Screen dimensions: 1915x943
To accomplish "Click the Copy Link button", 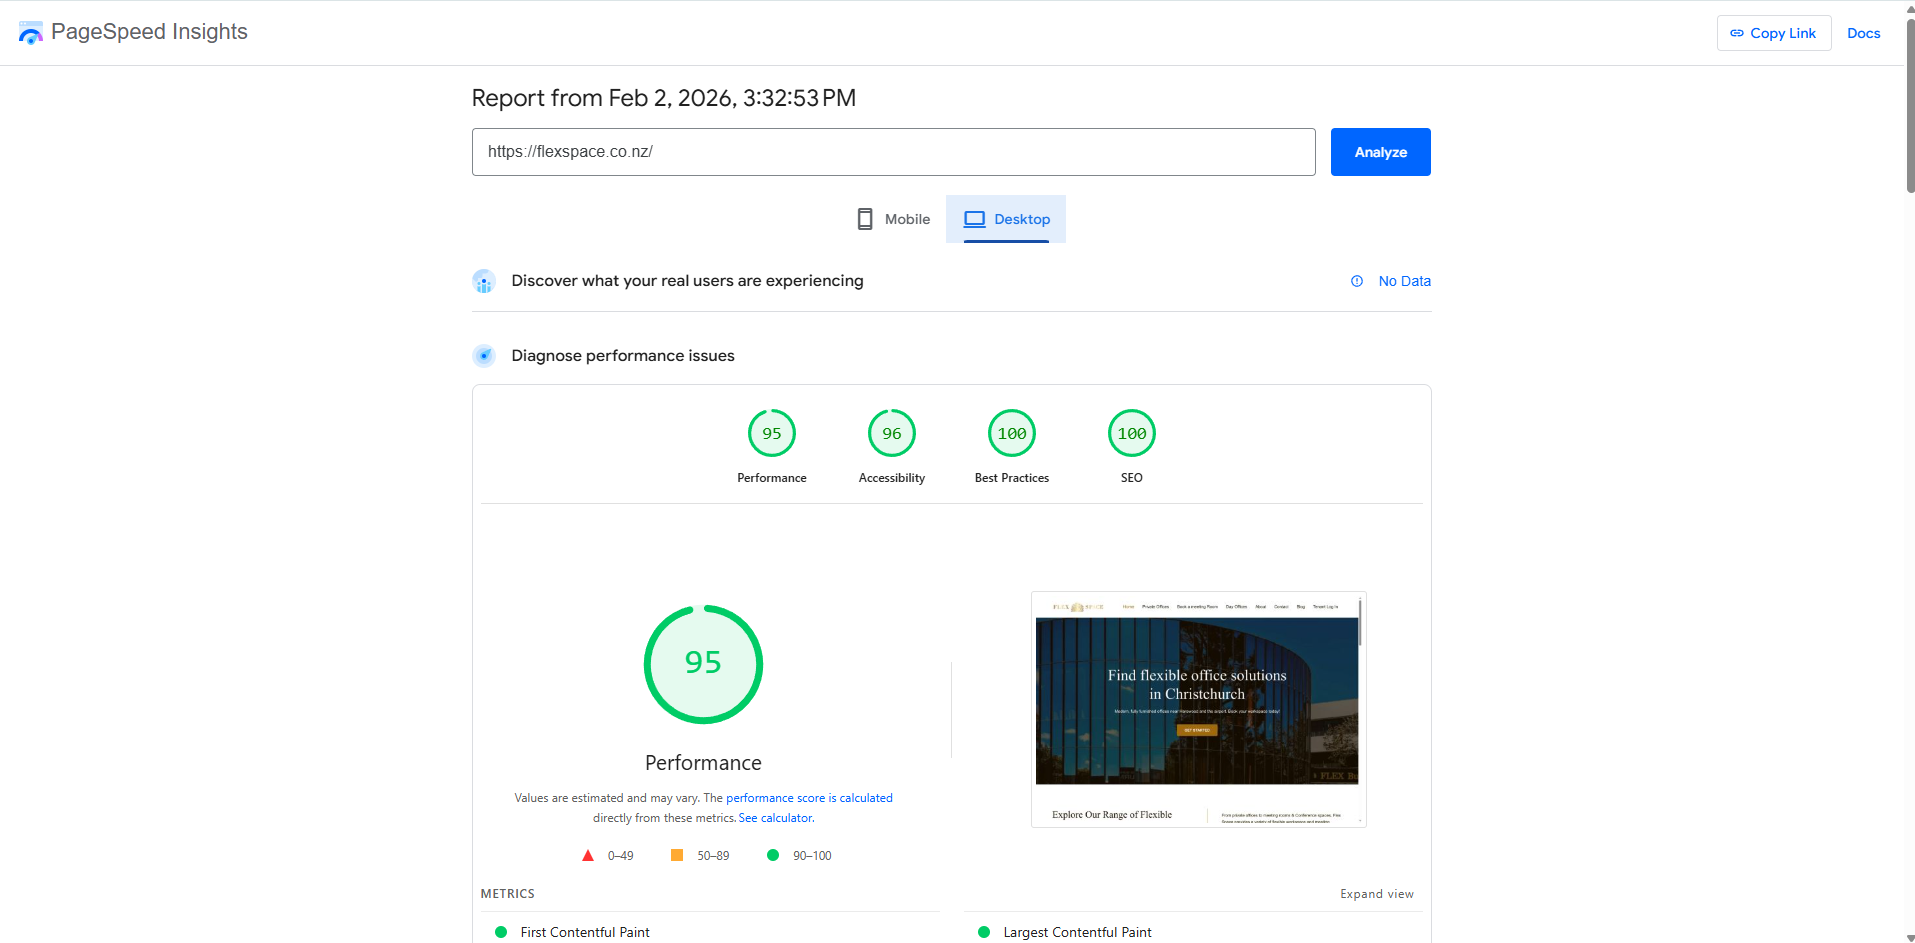I will point(1773,33).
